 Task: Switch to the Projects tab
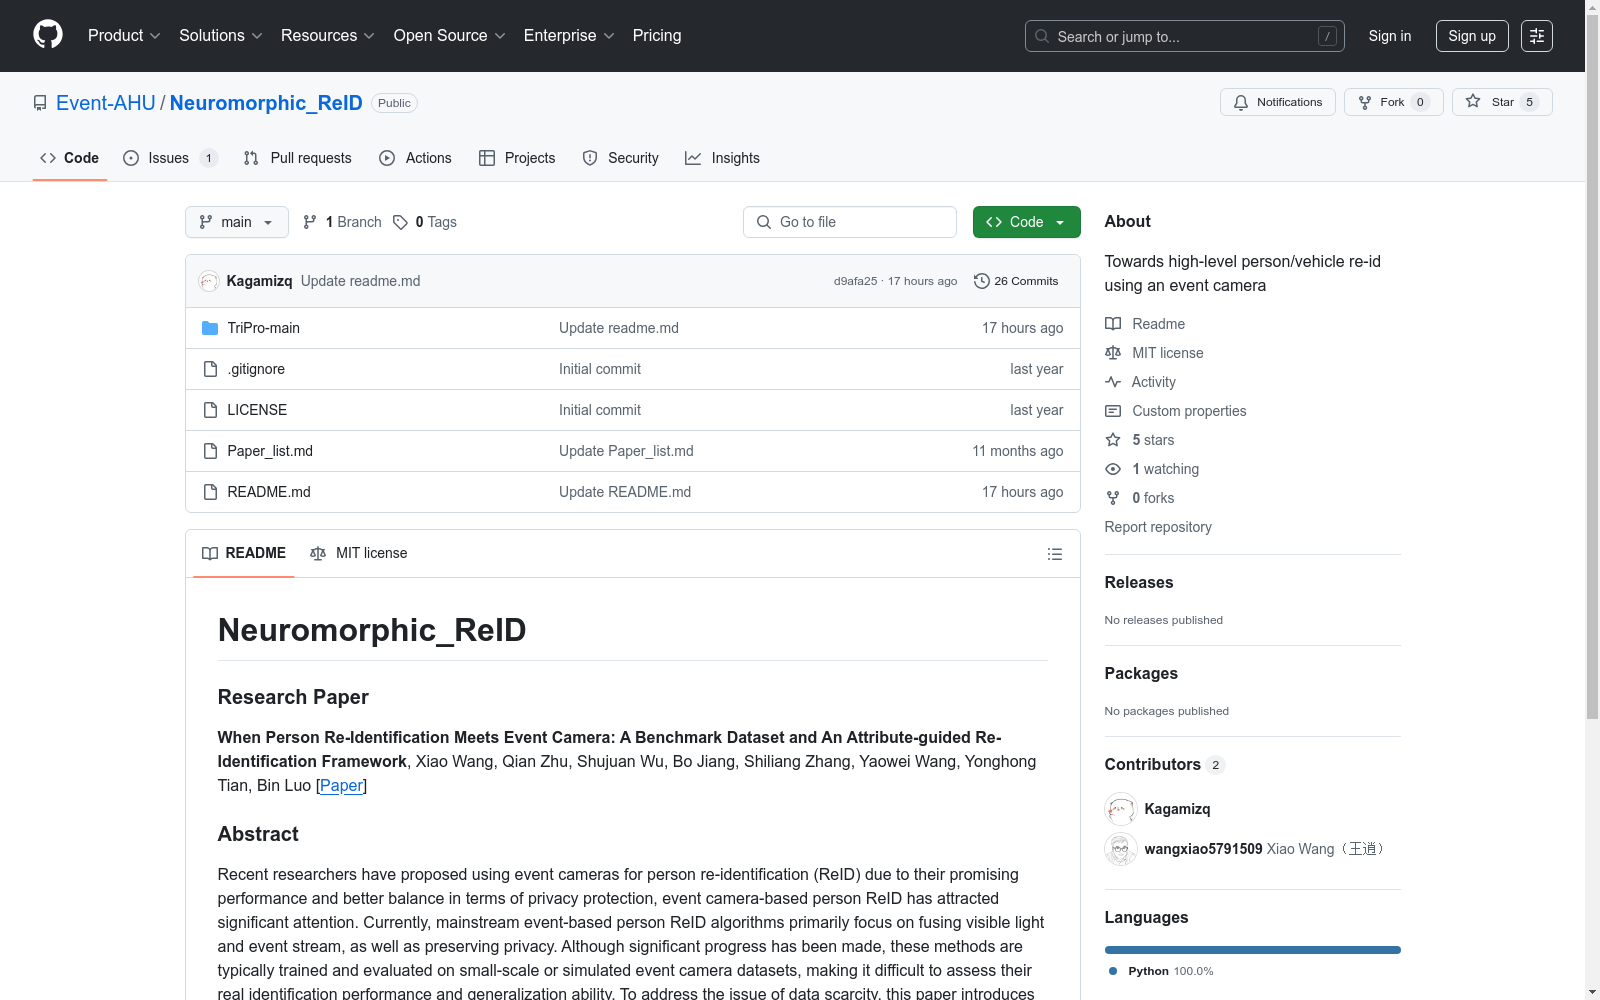coord(517,158)
